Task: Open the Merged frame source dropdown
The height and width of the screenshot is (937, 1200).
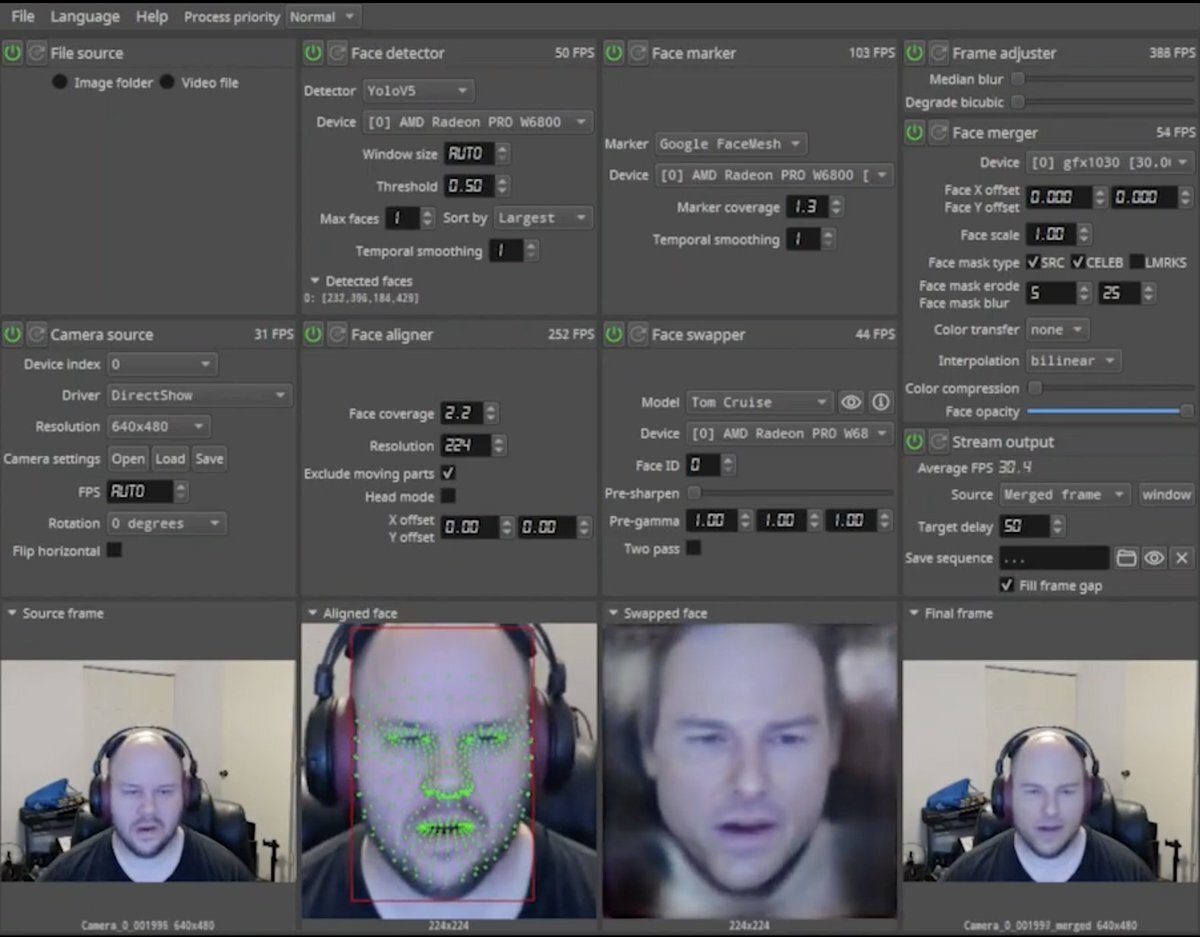Action: (1065, 494)
